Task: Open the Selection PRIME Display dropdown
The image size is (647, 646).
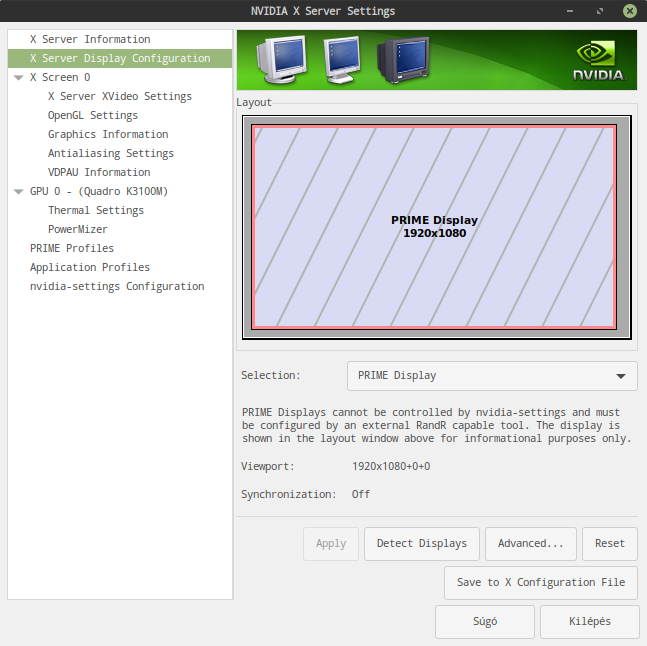Action: point(492,376)
